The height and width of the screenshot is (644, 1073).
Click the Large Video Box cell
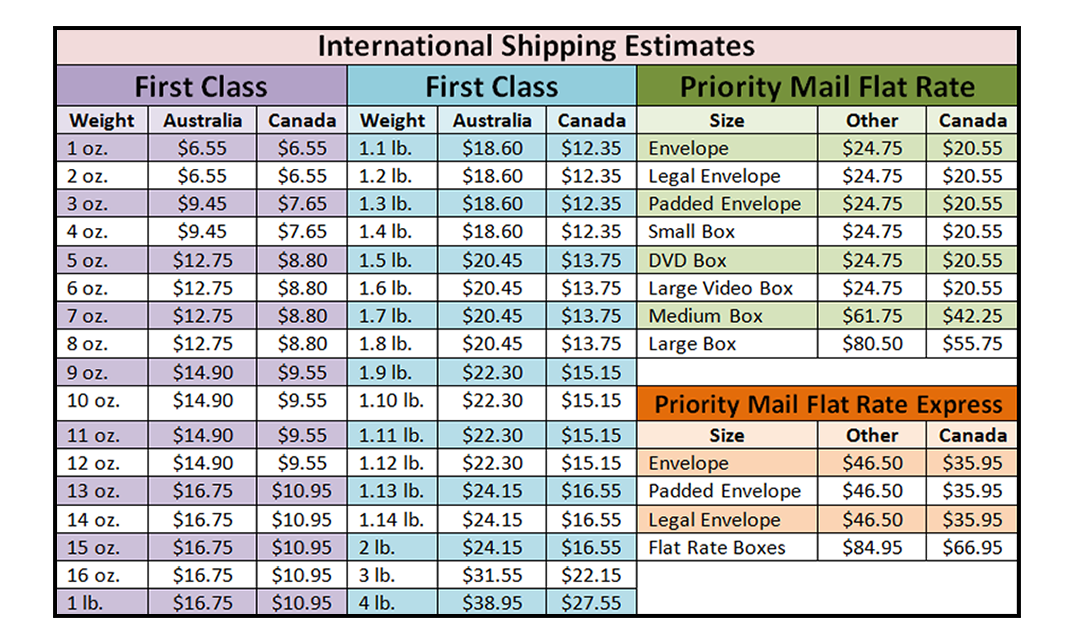(x=720, y=288)
